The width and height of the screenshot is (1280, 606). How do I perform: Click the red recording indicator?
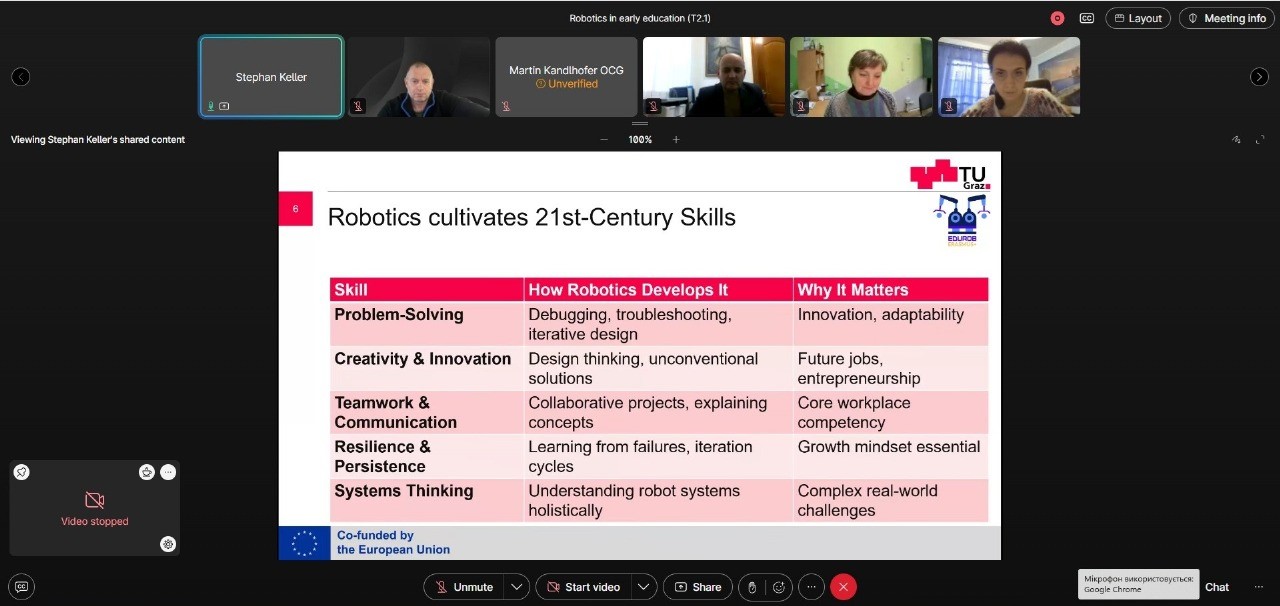click(x=1057, y=18)
